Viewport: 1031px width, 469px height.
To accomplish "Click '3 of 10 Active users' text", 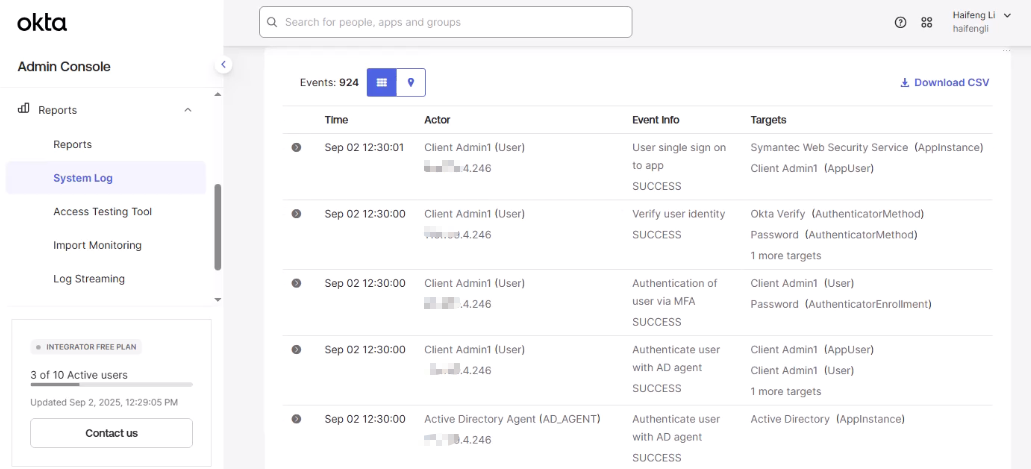I will [x=79, y=375].
